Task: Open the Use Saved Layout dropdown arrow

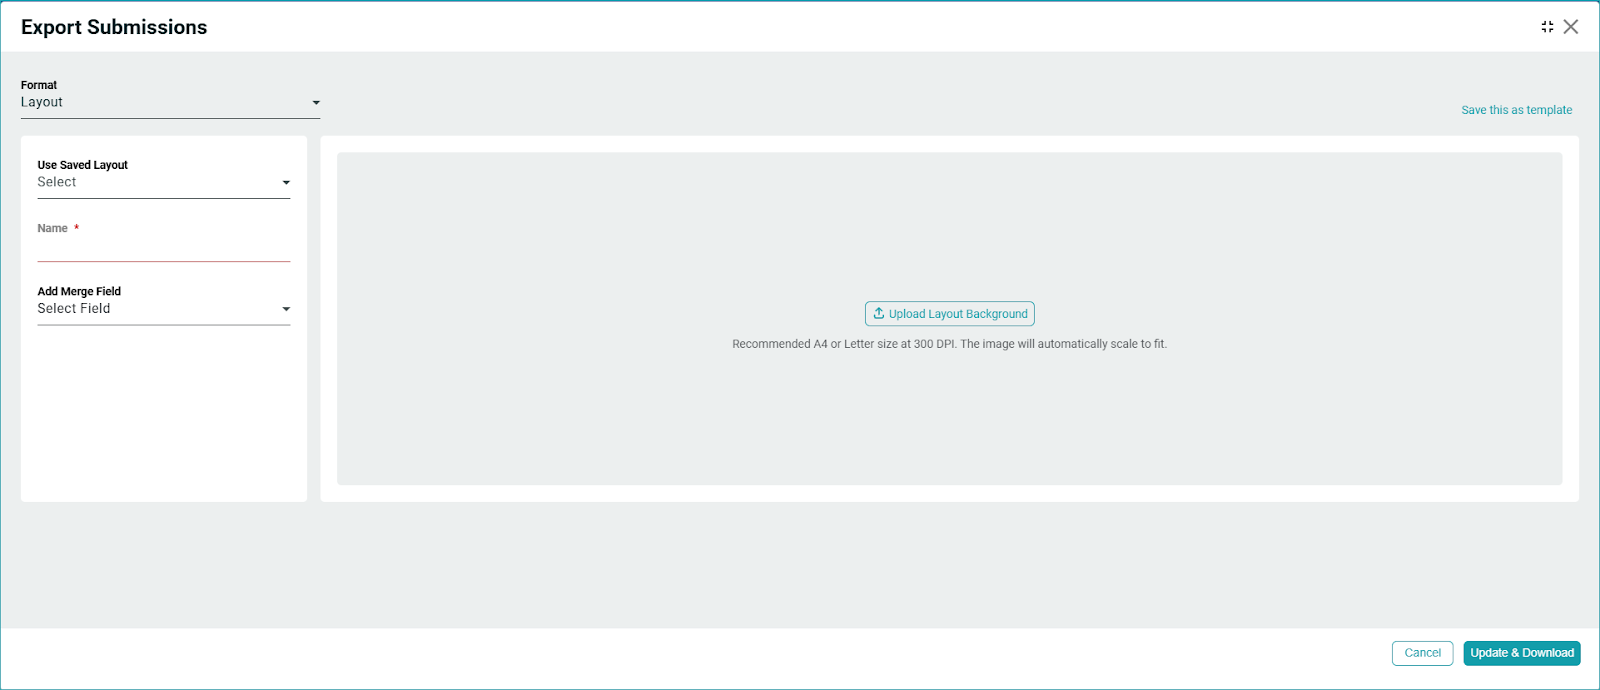Action: pyautogui.click(x=286, y=183)
